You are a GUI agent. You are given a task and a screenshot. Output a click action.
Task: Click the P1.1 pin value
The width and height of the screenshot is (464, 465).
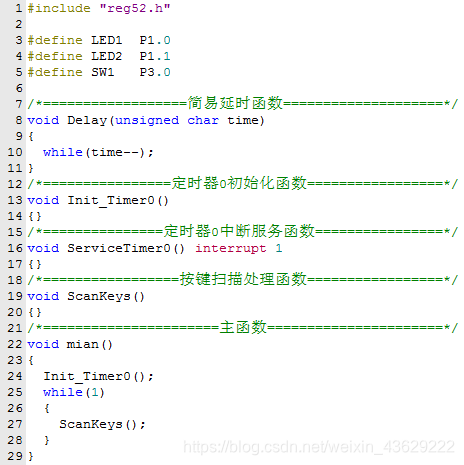155,56
